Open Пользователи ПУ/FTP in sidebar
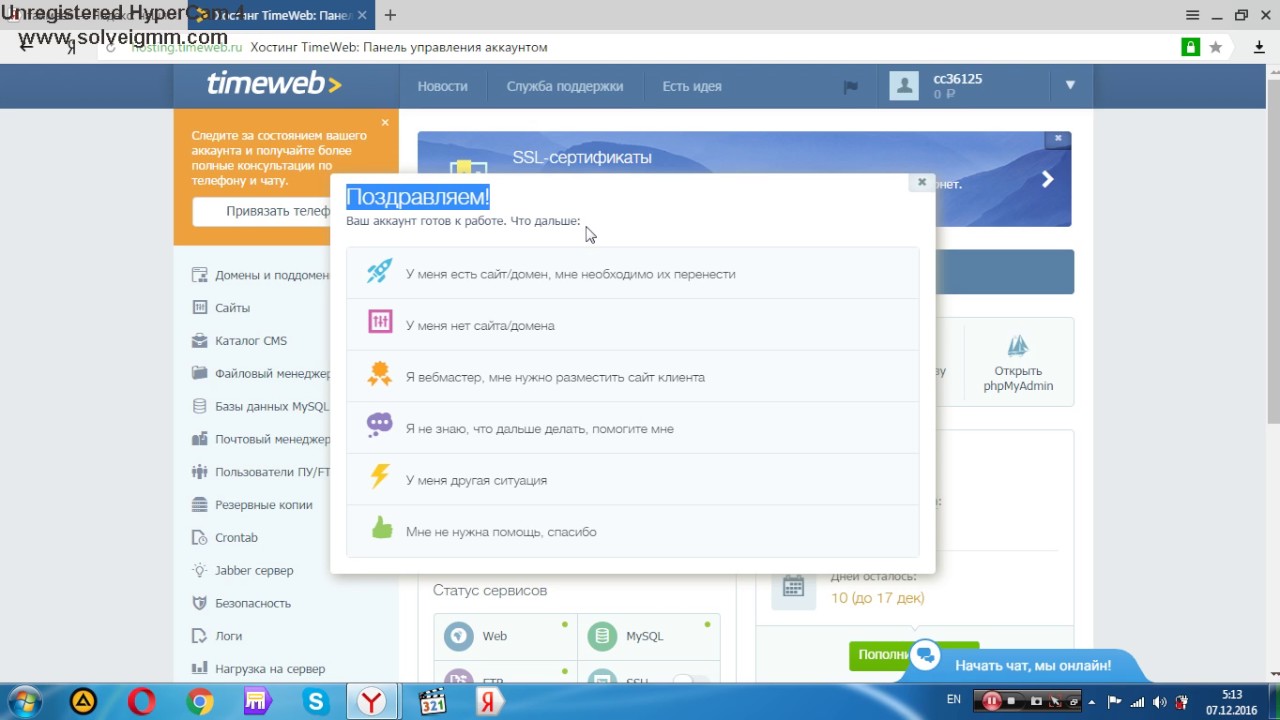 click(x=262, y=472)
